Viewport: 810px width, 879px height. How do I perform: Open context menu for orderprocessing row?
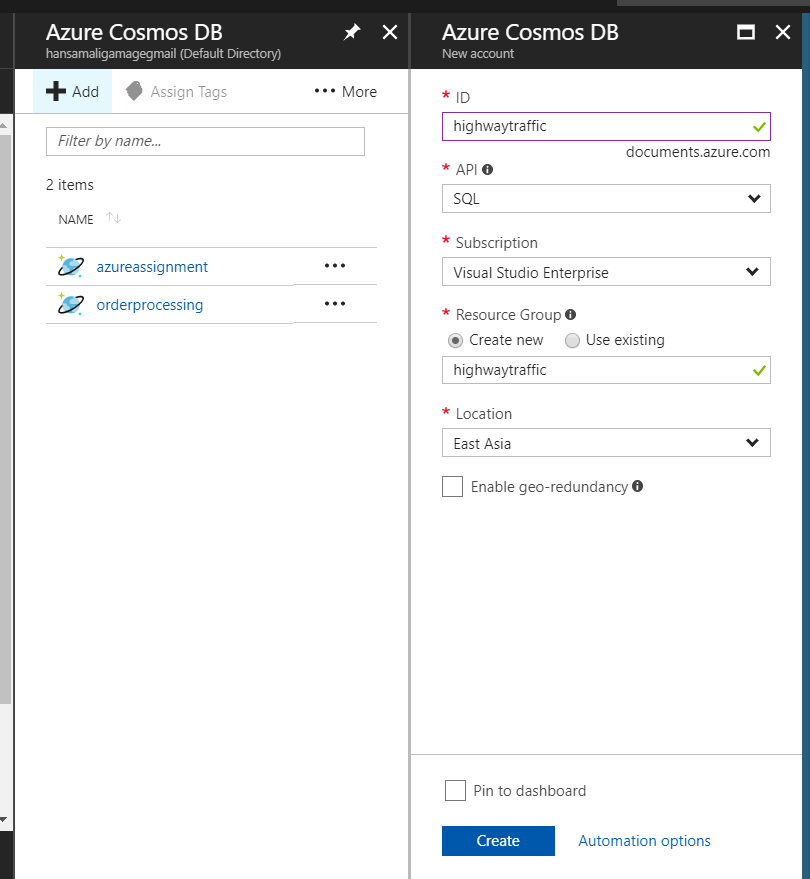(335, 304)
